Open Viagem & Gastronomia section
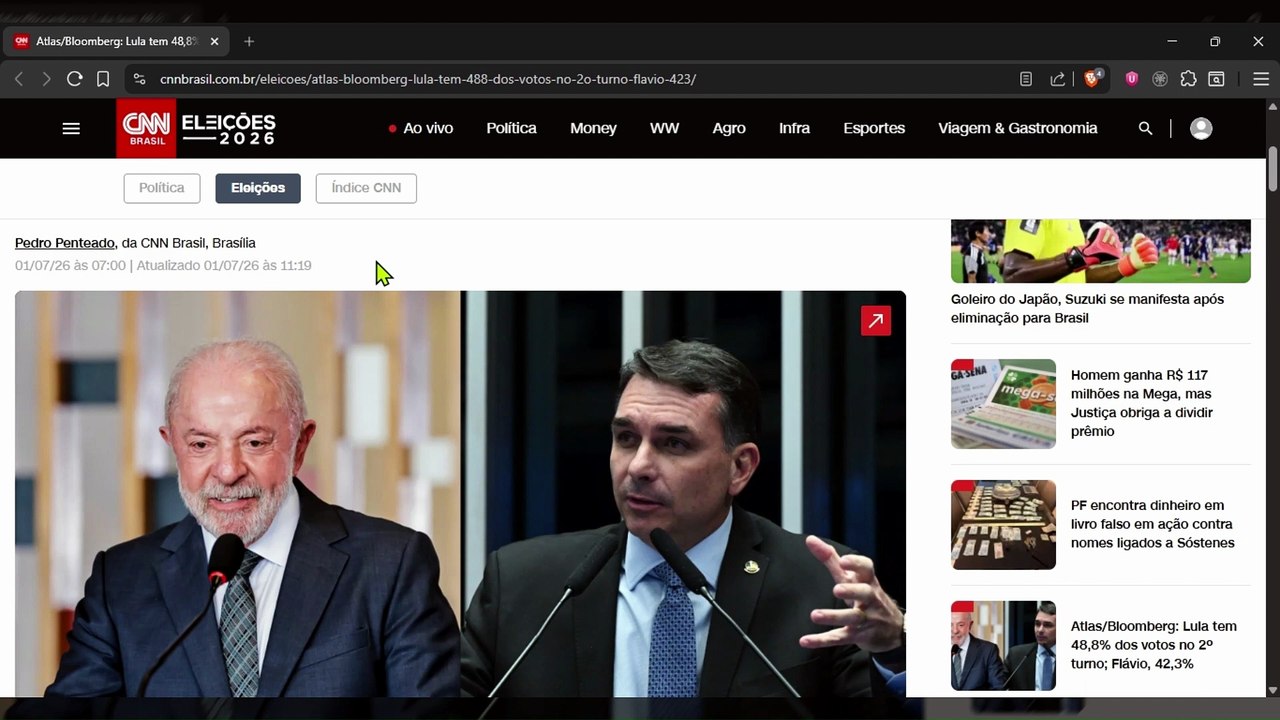1280x720 pixels. 1017,128
